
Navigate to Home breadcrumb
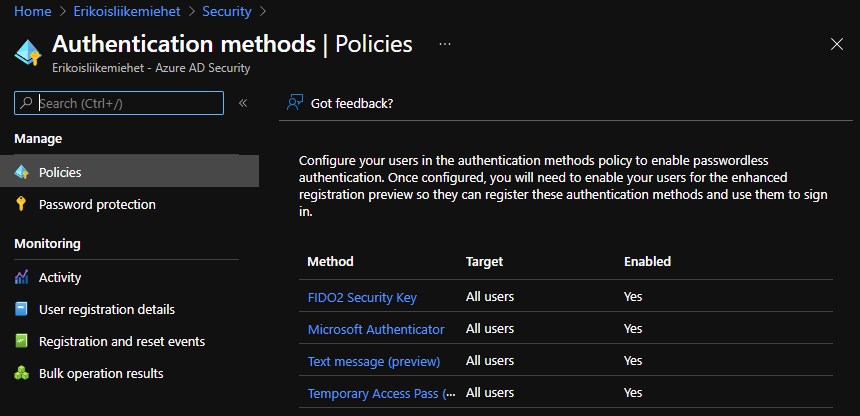[x=32, y=11]
